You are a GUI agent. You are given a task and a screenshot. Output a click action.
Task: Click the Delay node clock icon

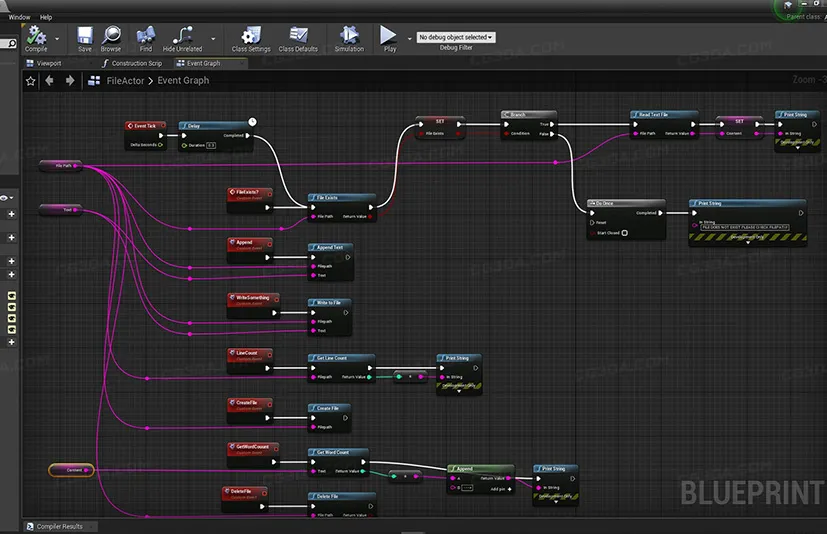point(252,122)
